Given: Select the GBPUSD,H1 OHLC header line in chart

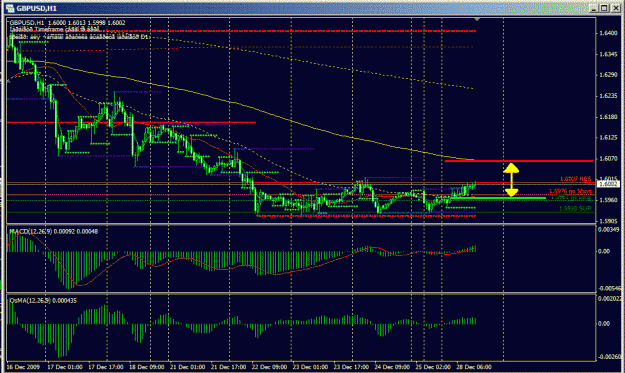Looking at the screenshot, I should point(67,23).
